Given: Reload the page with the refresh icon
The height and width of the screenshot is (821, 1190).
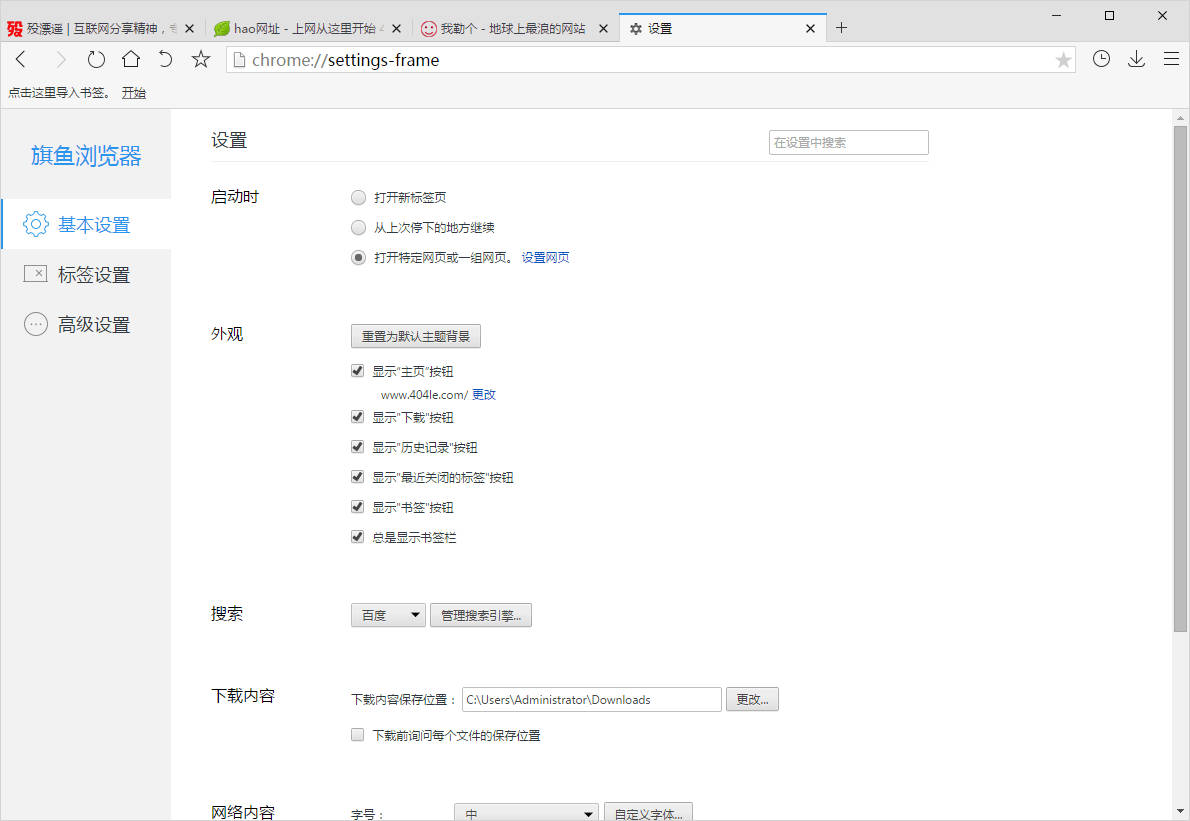Looking at the screenshot, I should pos(96,59).
